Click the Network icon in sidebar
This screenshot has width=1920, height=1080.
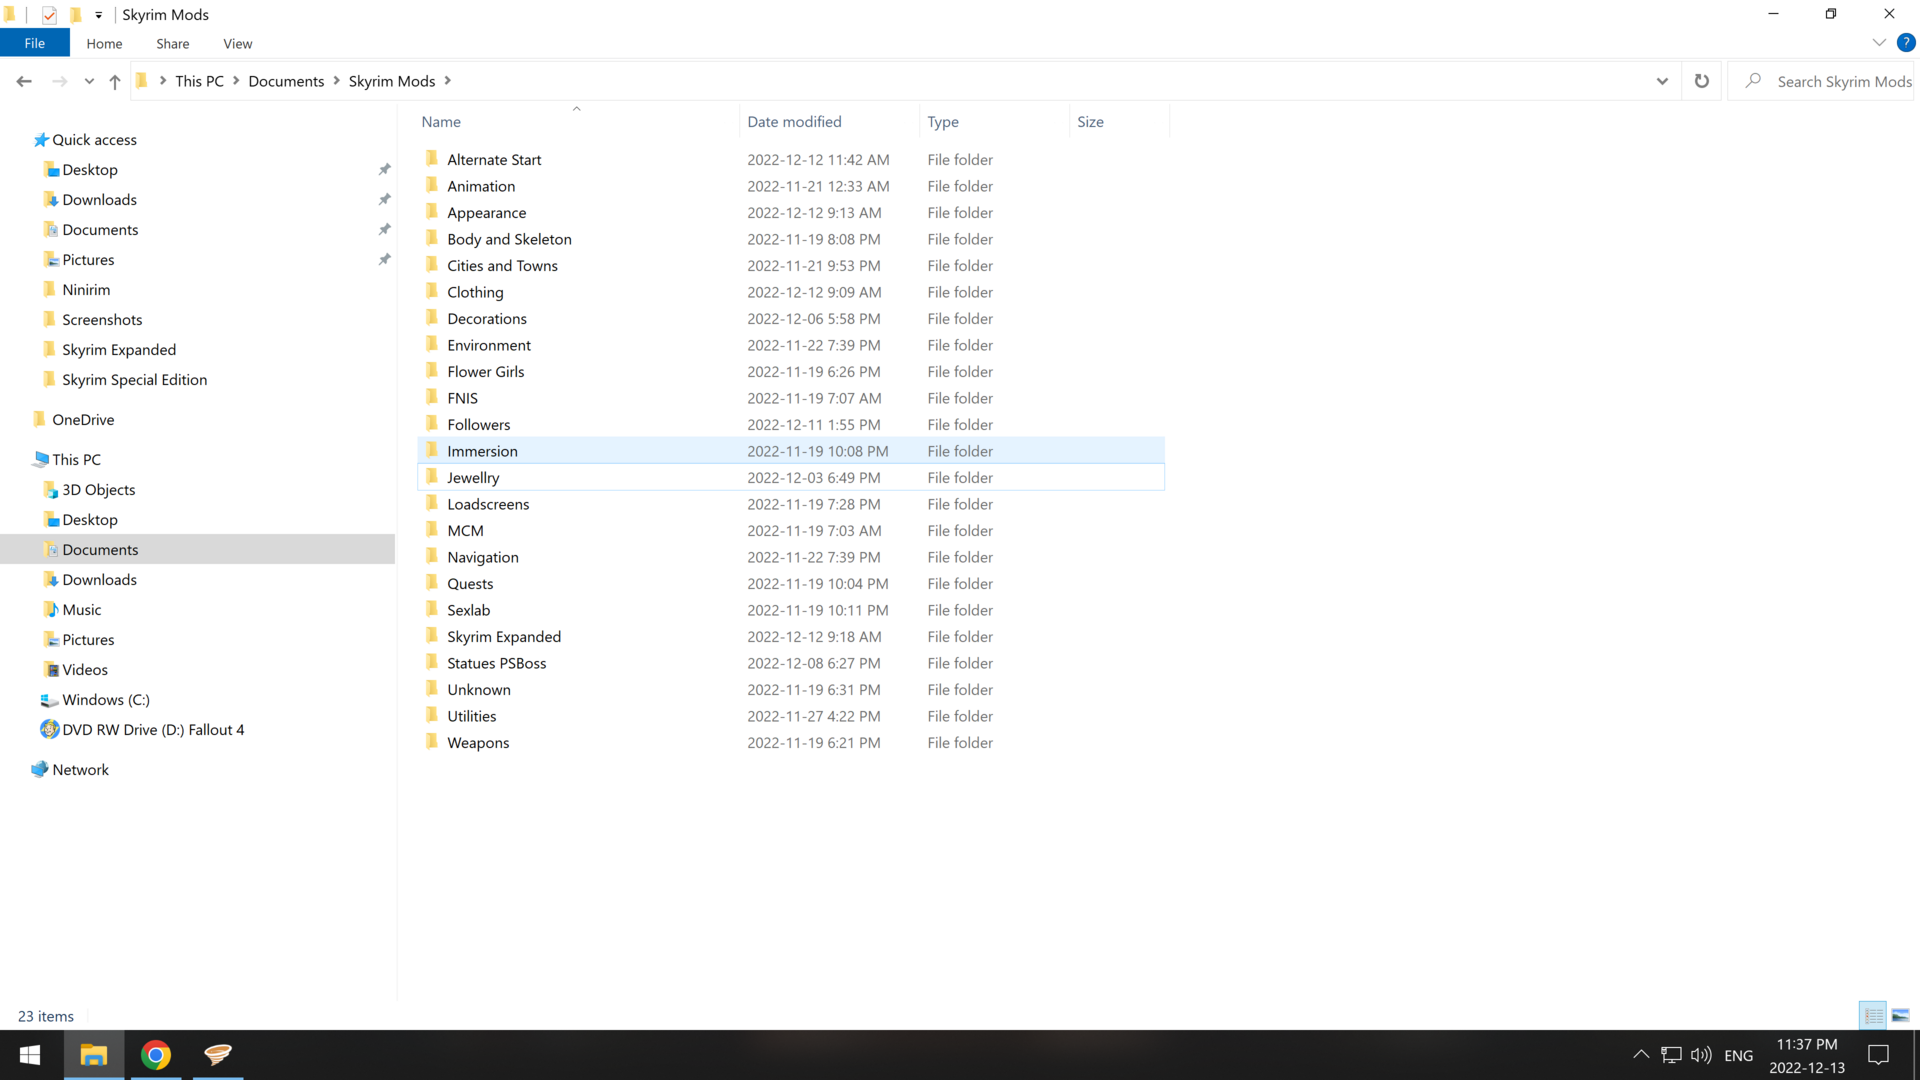(x=40, y=769)
